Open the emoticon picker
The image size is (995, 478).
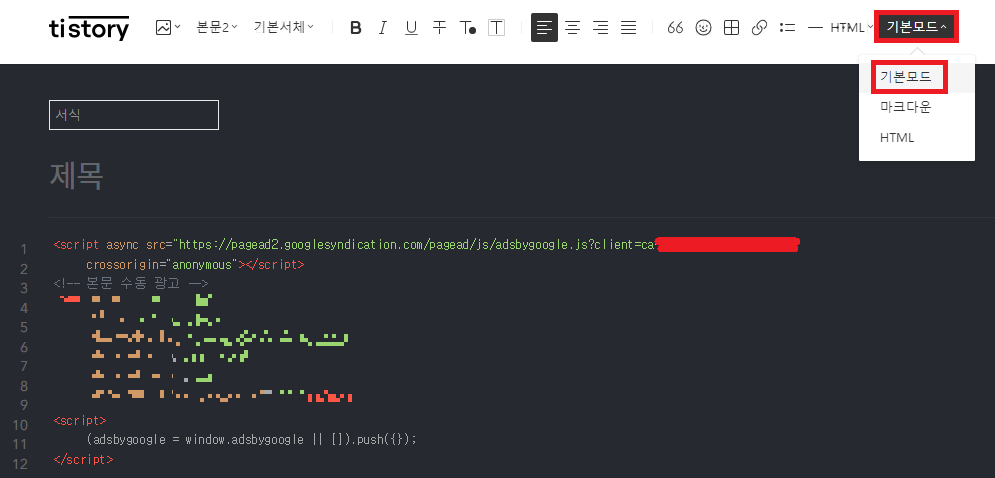coord(703,28)
